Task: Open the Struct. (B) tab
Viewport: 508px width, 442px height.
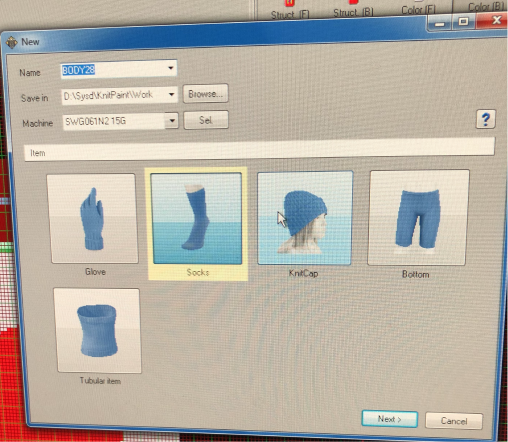Action: (x=353, y=13)
